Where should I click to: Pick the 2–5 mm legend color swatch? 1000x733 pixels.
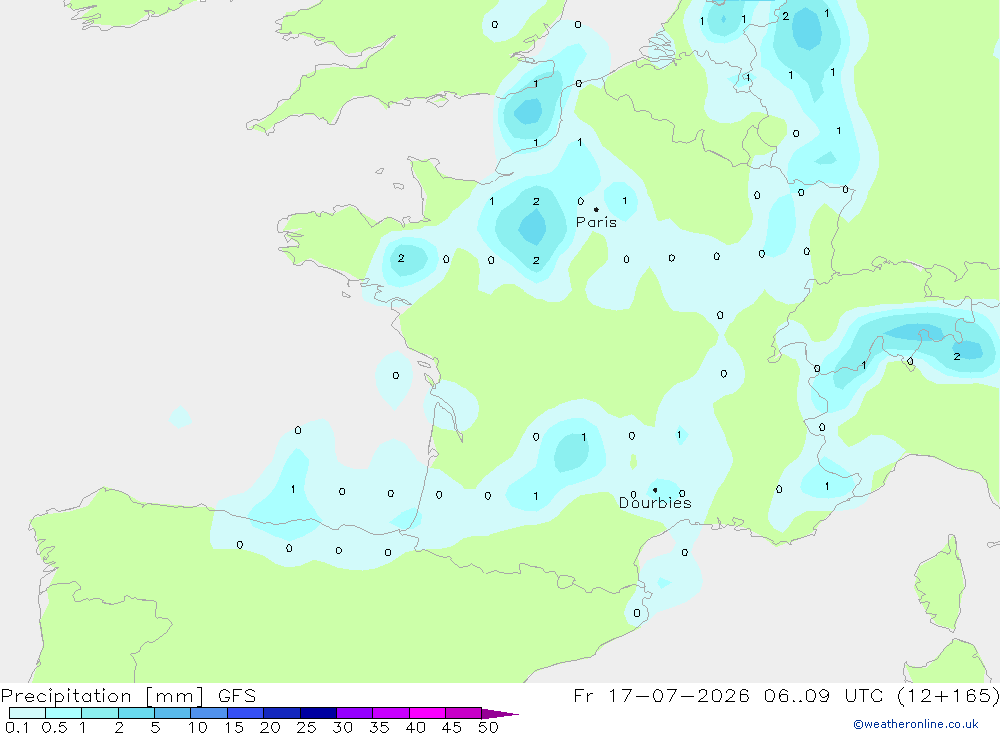coord(136,713)
